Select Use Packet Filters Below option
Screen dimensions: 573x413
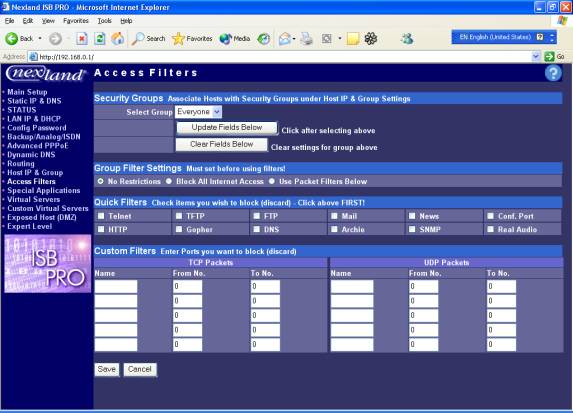click(272, 181)
